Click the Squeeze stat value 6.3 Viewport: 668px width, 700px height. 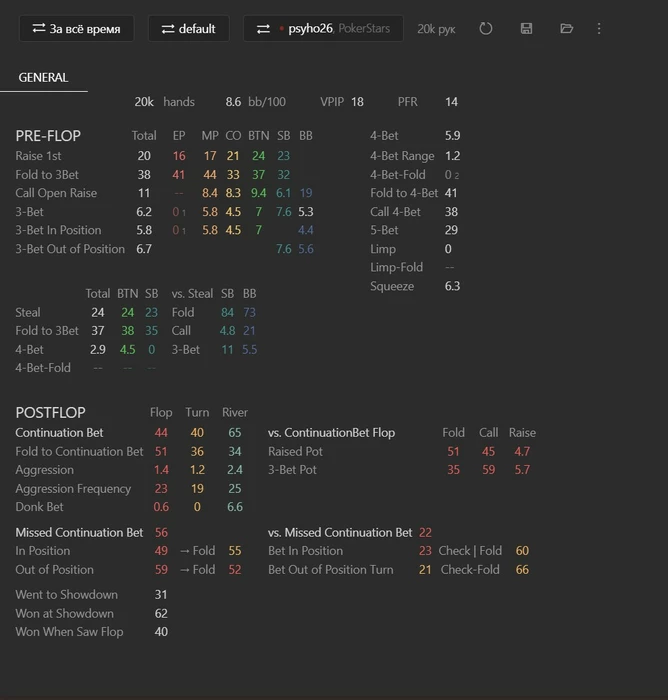click(453, 286)
